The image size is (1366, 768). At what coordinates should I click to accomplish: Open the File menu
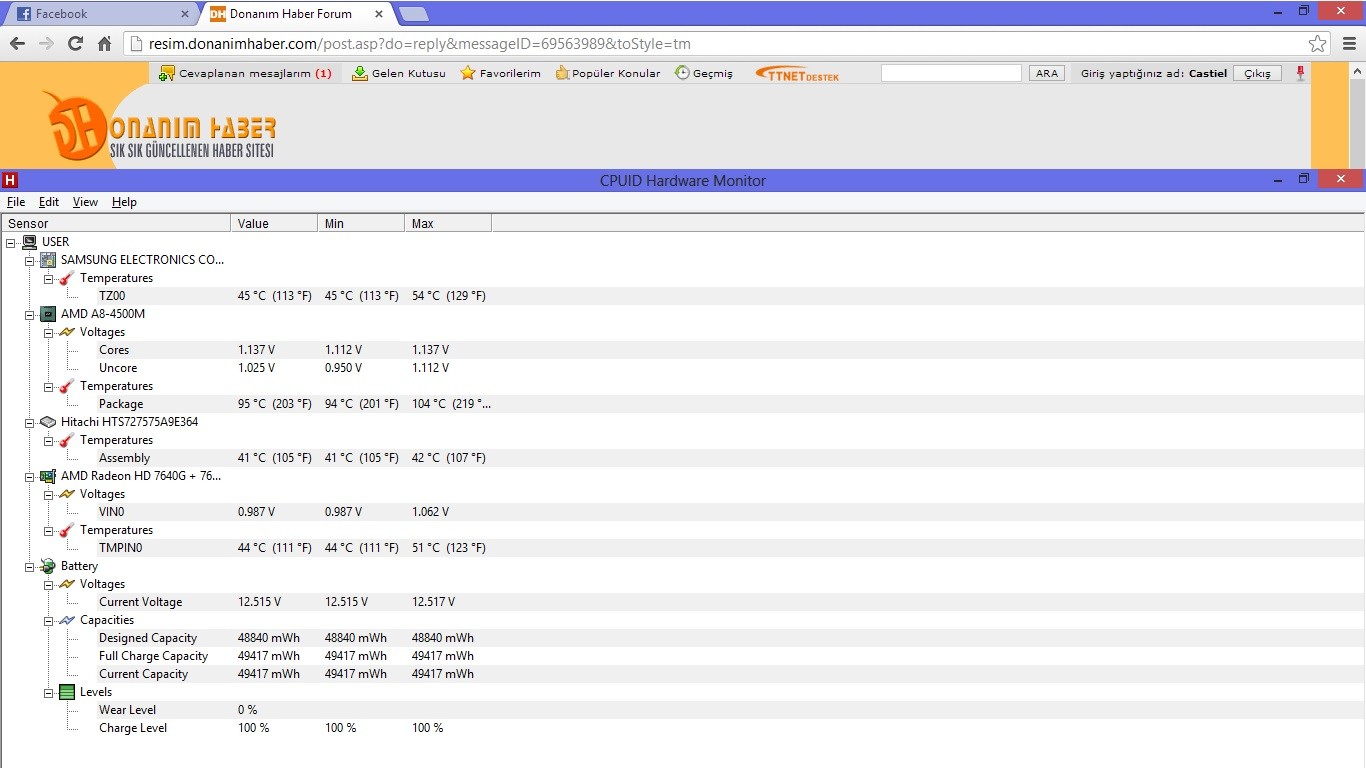tap(16, 202)
